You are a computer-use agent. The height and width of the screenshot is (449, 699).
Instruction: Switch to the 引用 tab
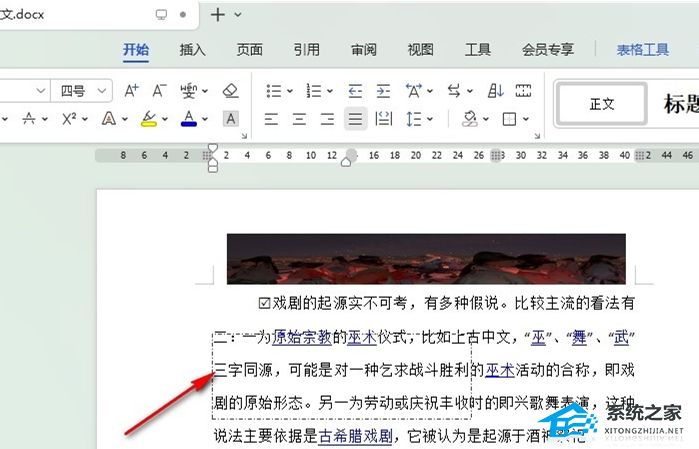307,49
